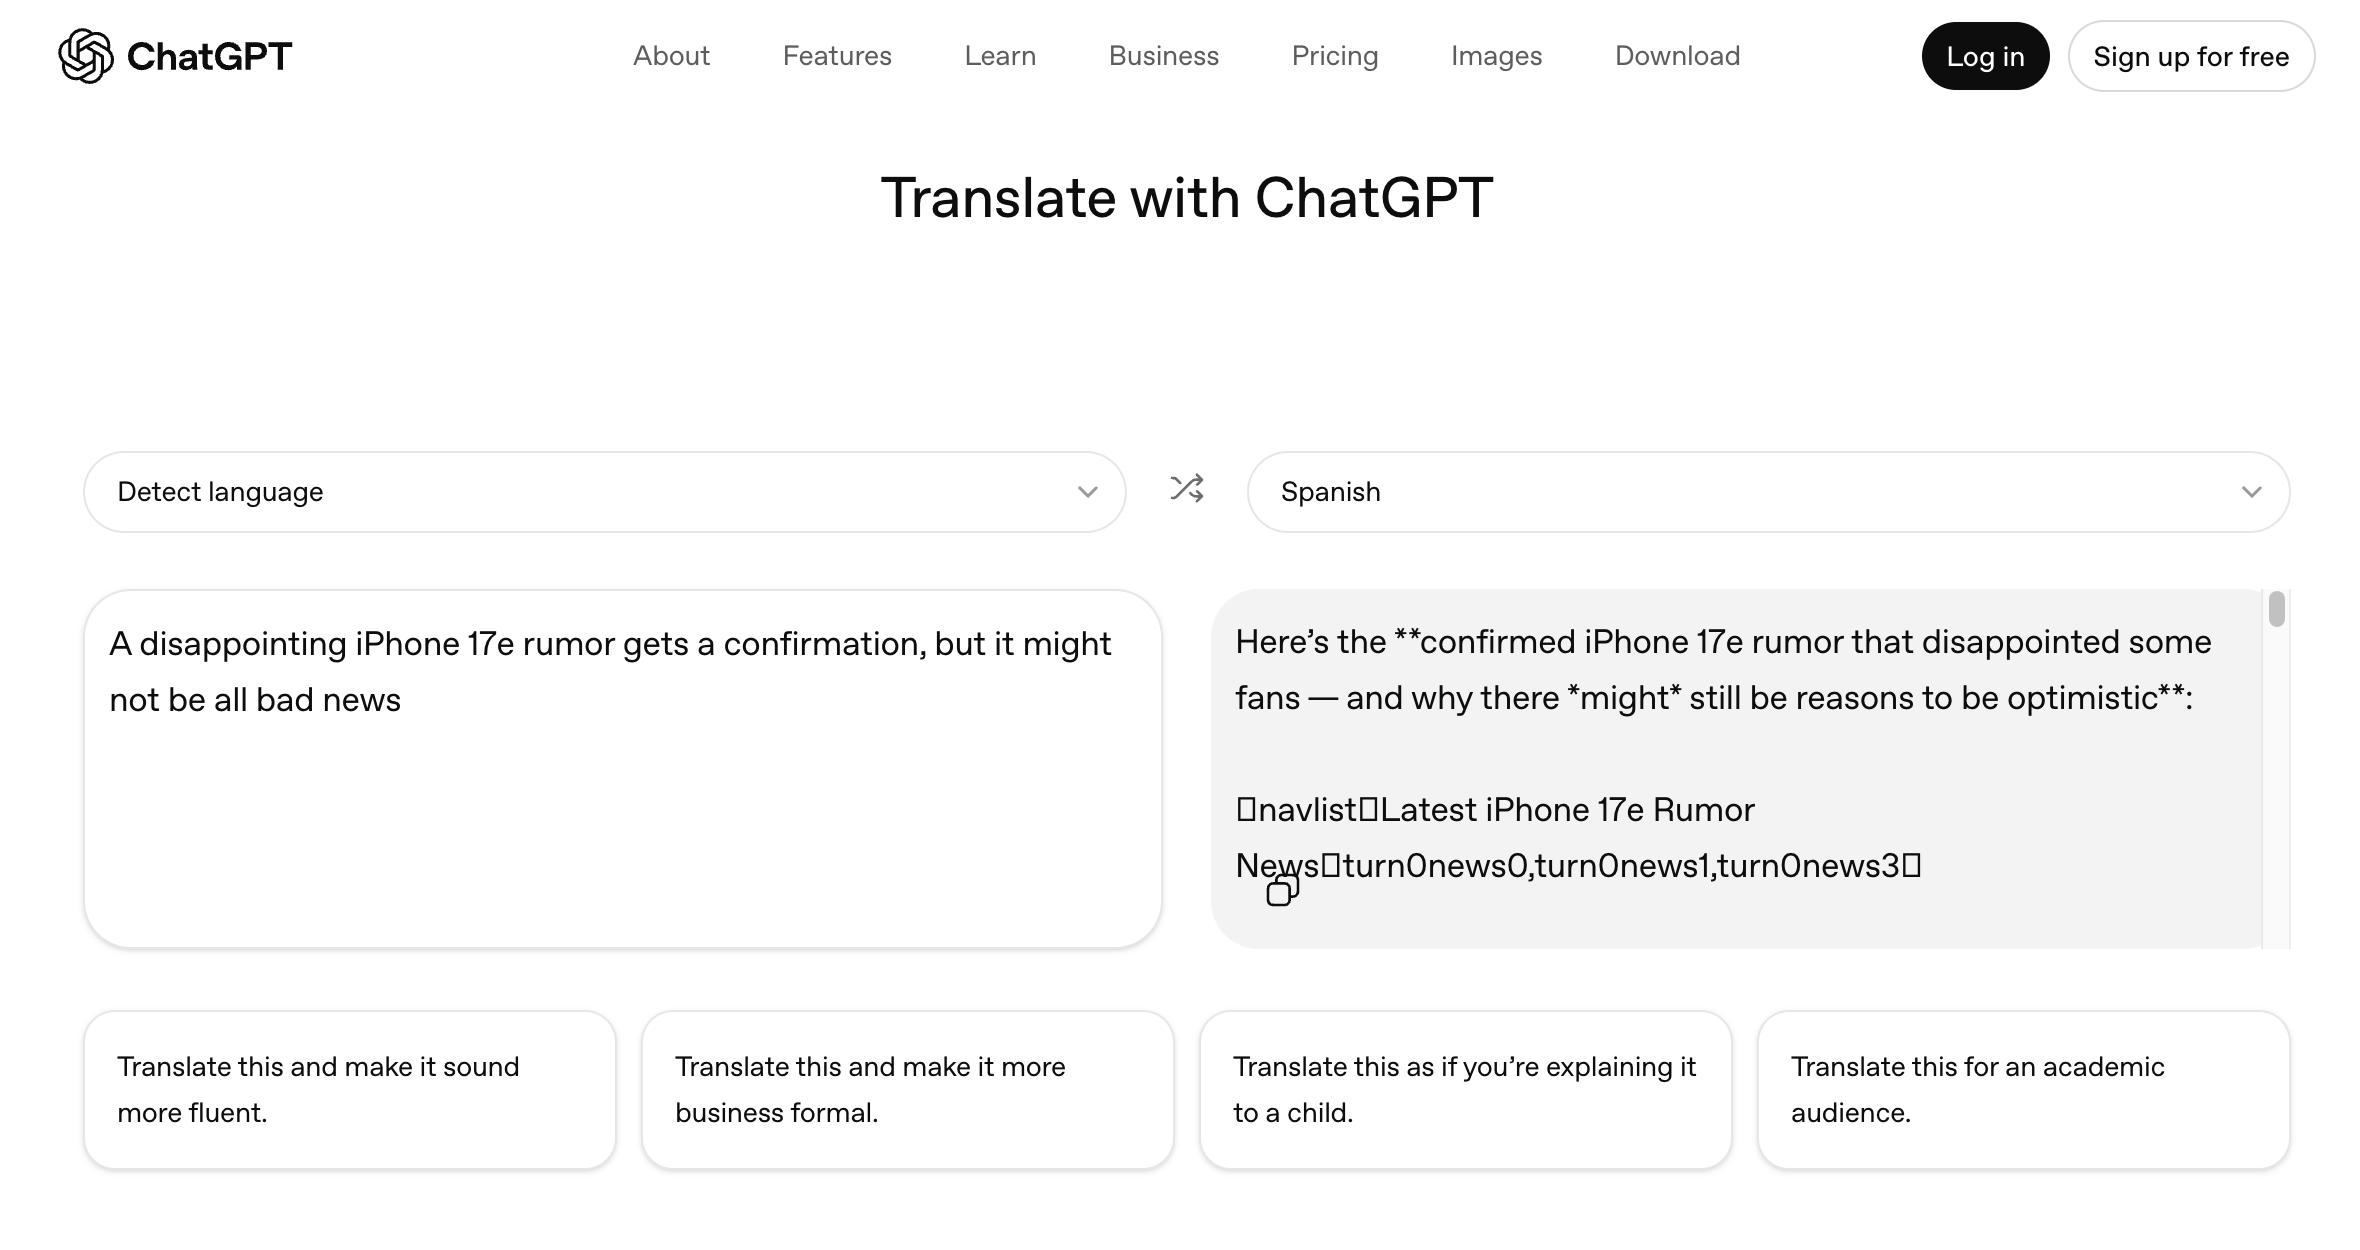
Task: Copy the translated output text
Action: click(1282, 890)
